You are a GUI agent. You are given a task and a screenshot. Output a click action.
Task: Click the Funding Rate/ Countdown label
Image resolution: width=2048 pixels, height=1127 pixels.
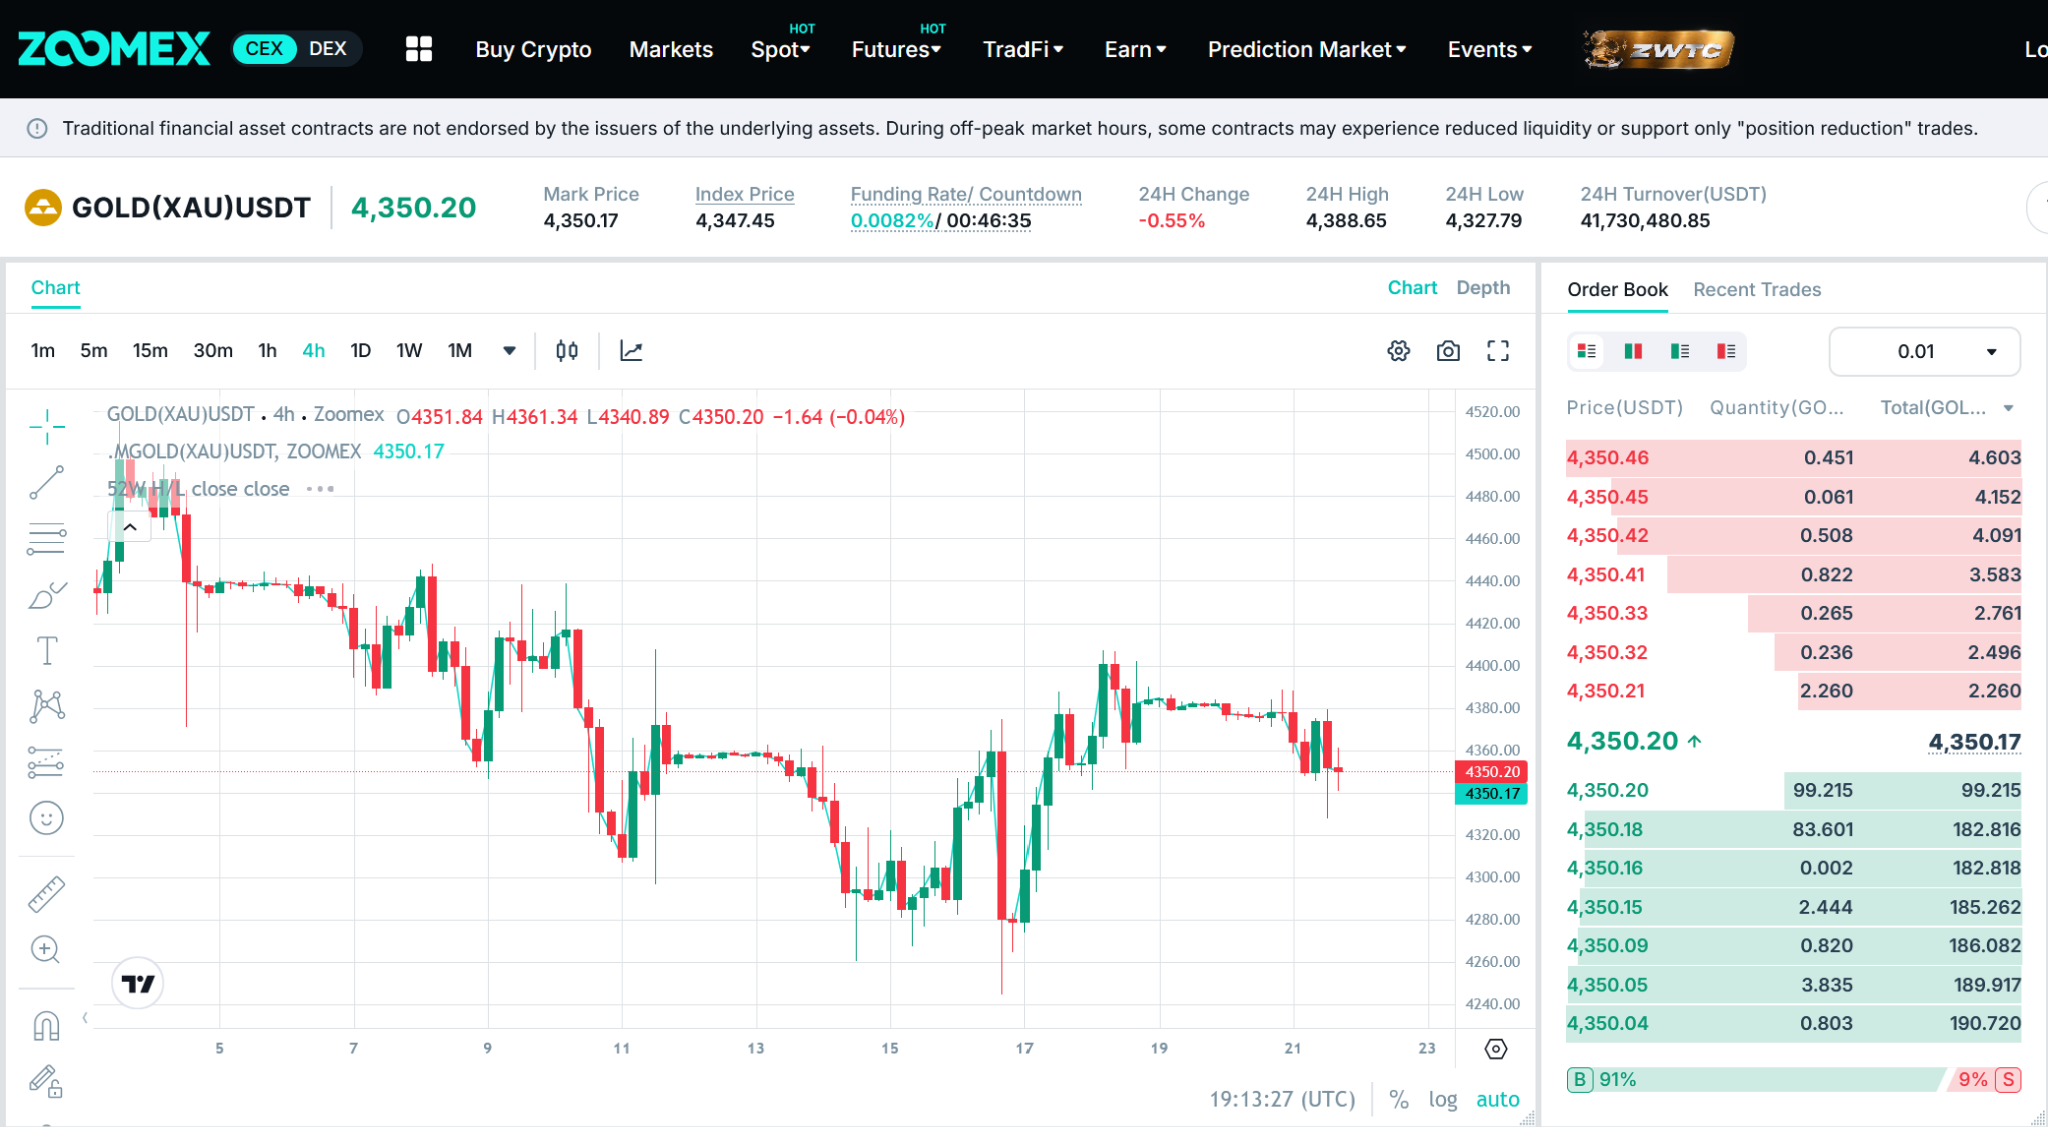(x=965, y=194)
